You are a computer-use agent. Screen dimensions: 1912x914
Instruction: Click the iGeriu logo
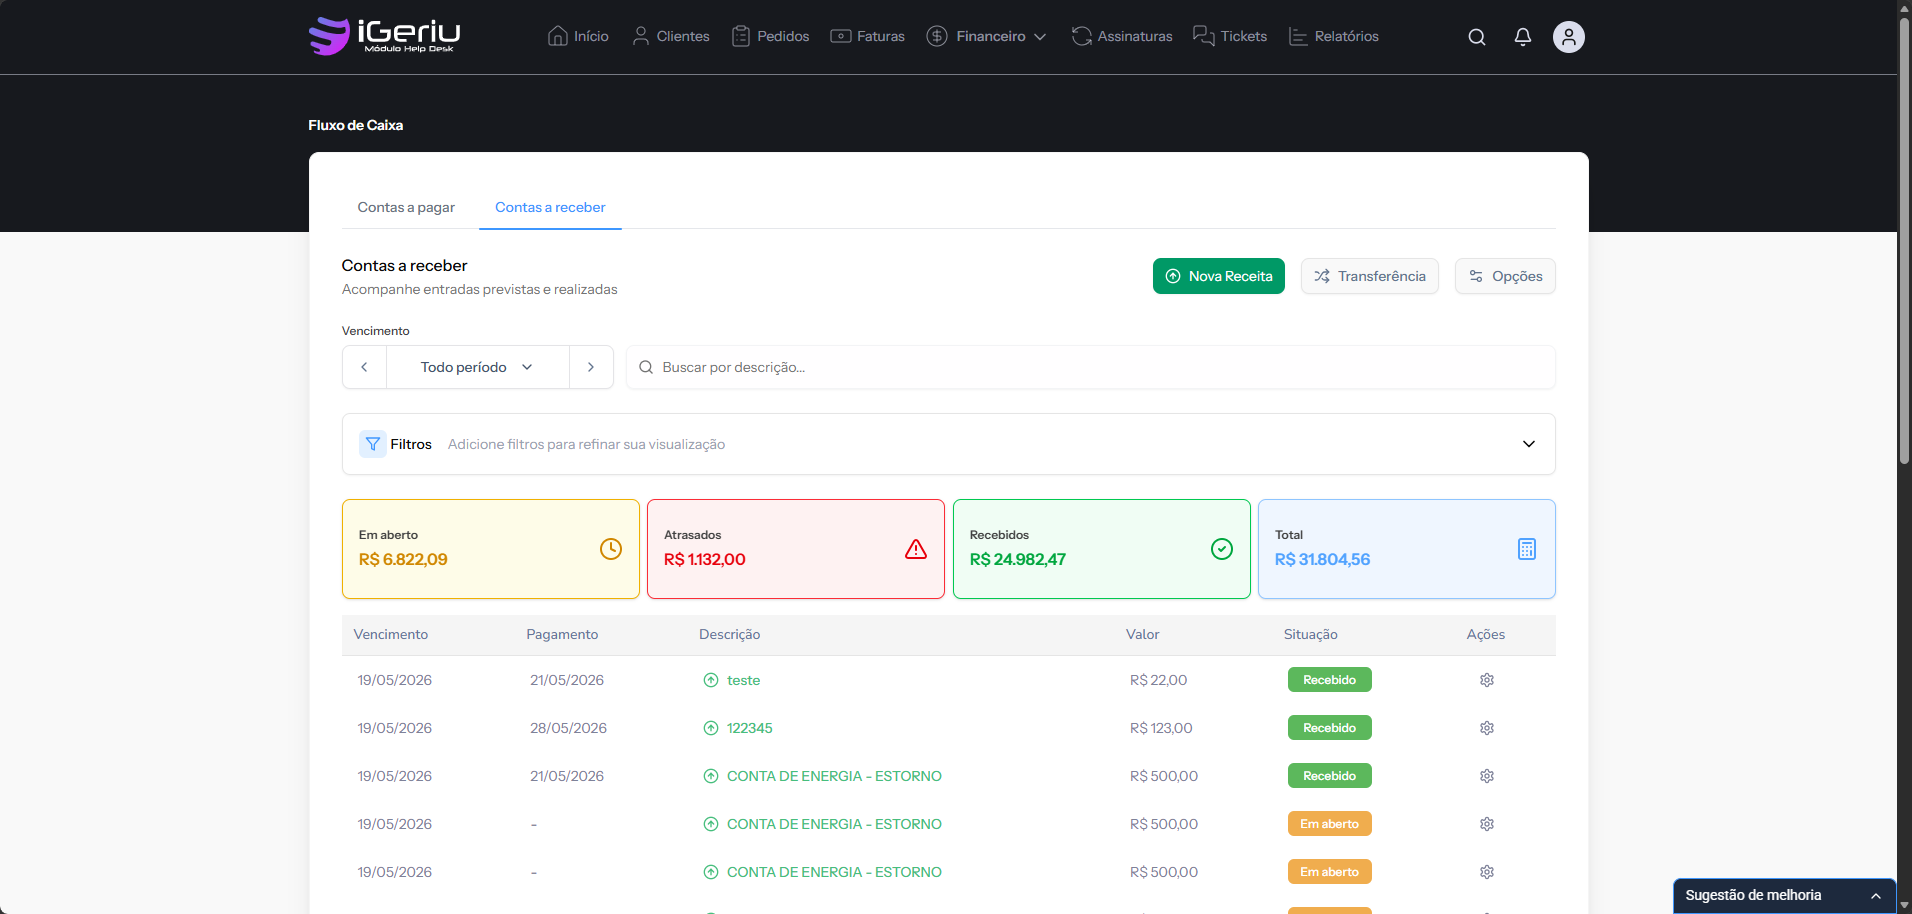tap(384, 36)
